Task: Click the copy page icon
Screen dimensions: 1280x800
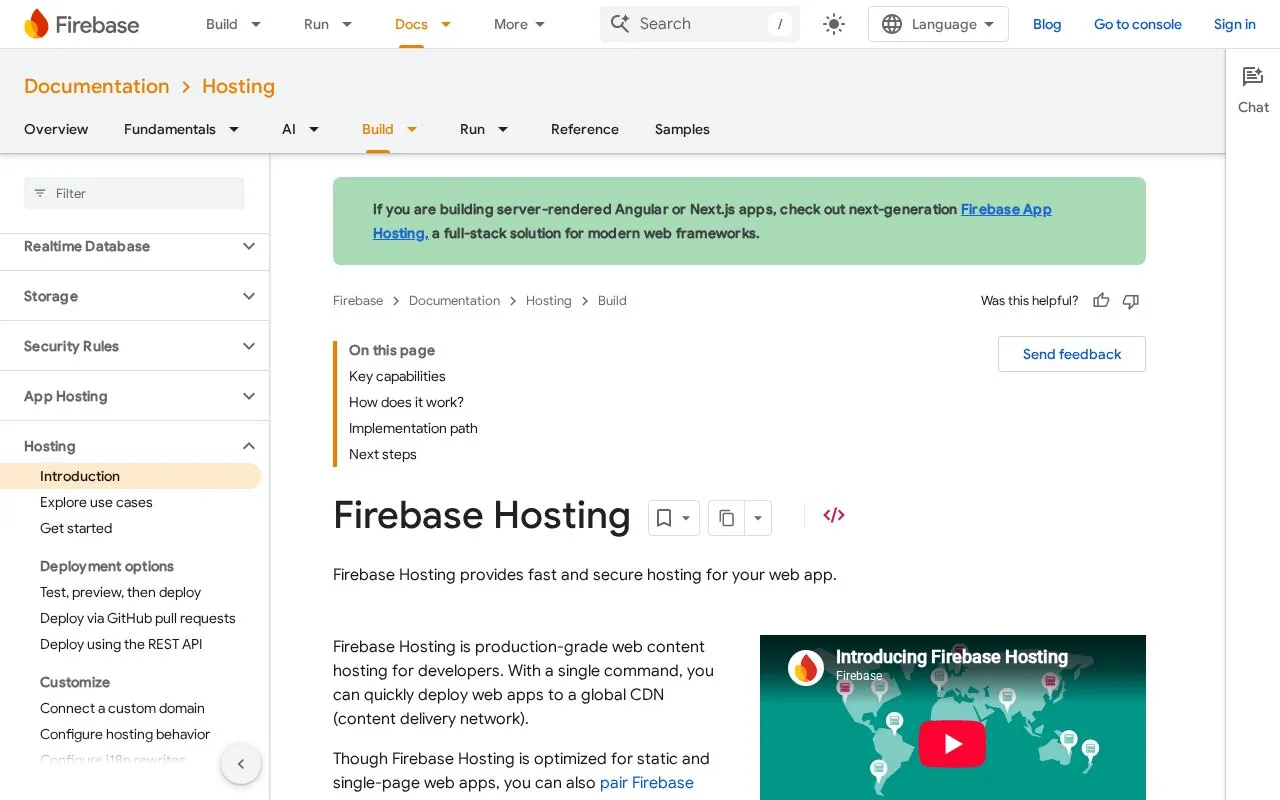Action: point(727,518)
